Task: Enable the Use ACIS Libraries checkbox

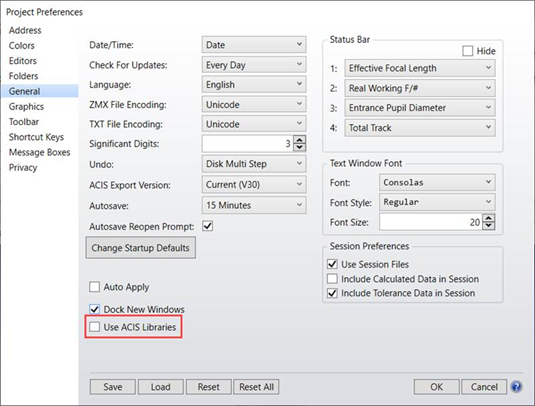Action: [95, 327]
